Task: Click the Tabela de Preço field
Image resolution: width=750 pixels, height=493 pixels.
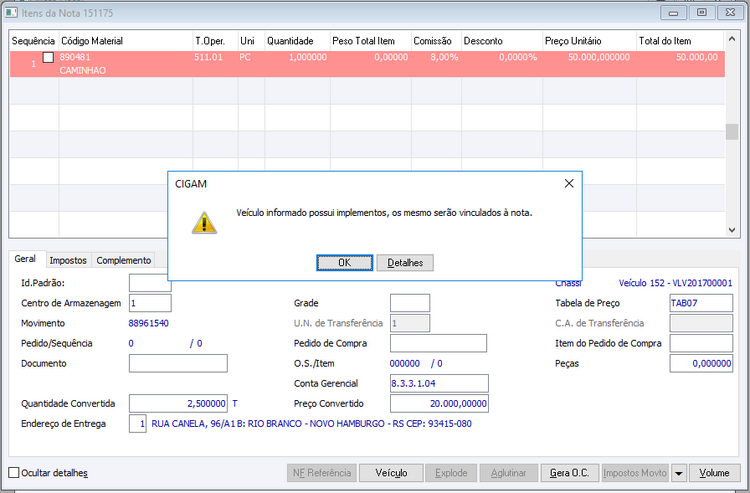Action: click(701, 303)
